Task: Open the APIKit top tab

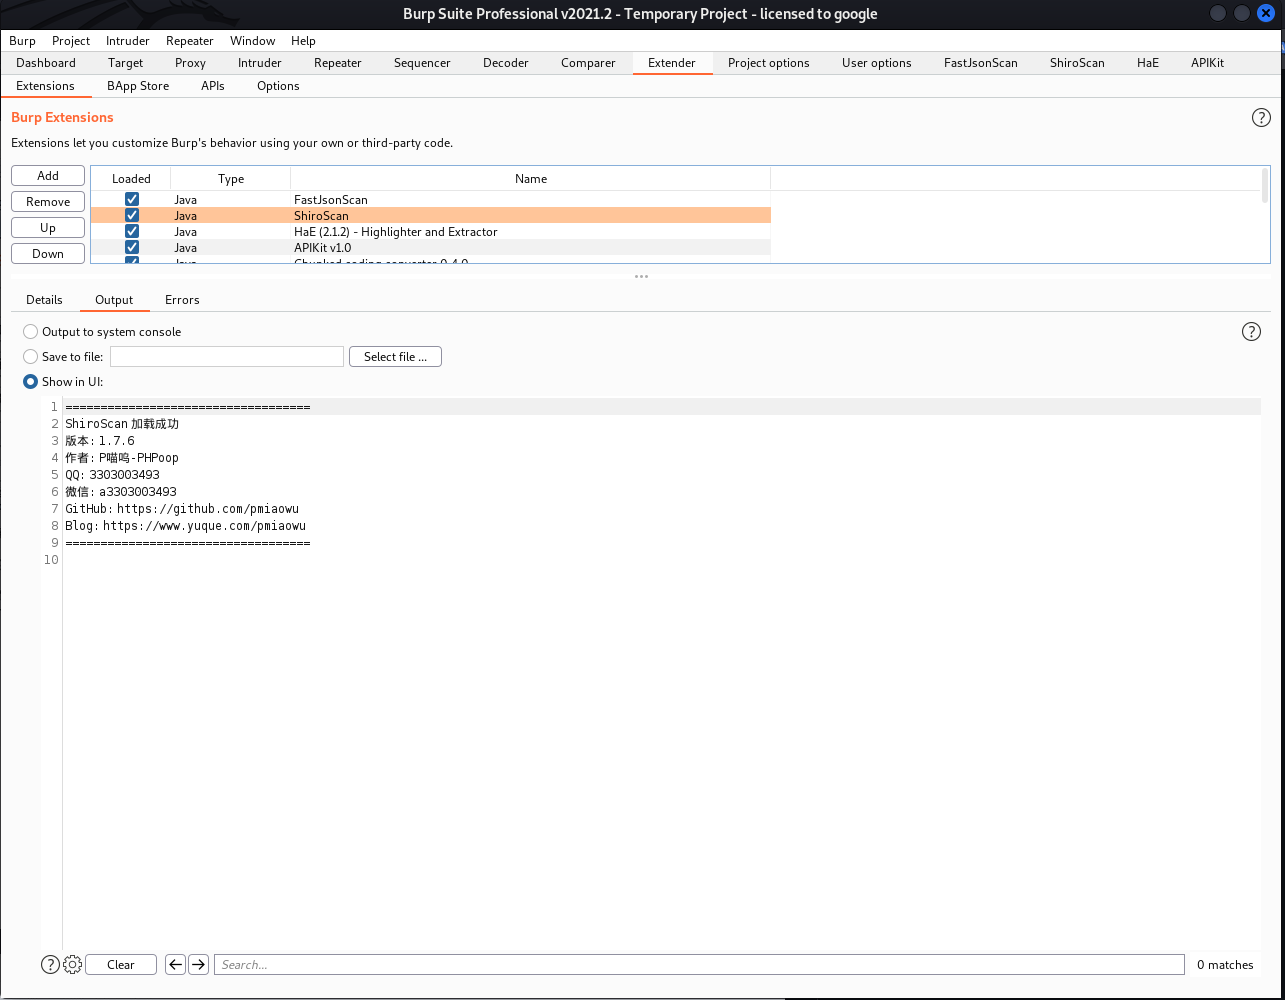Action: 1207,62
